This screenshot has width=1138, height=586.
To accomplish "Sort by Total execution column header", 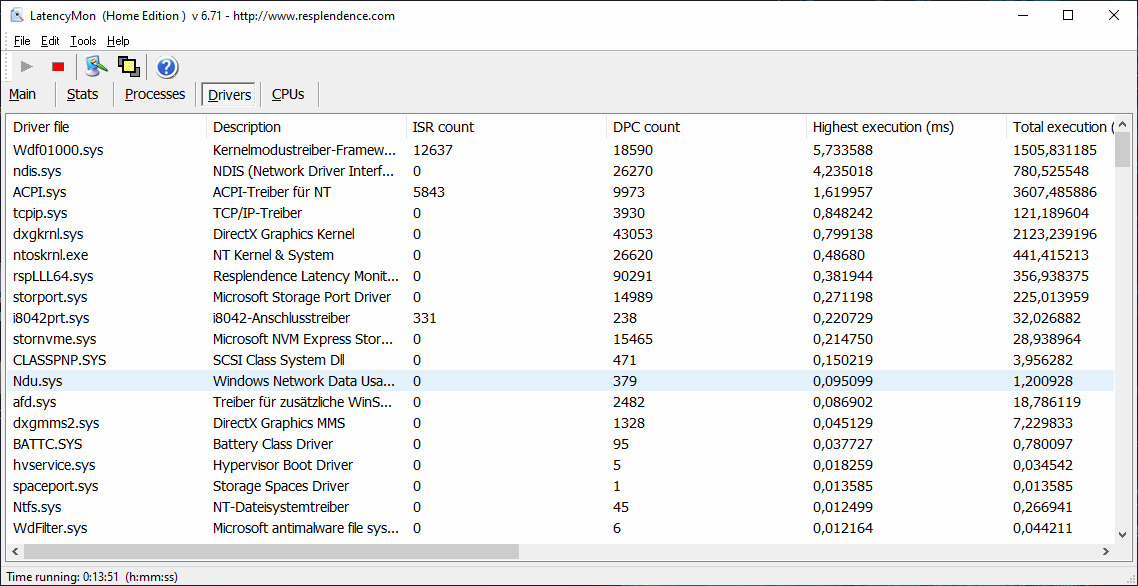I will (1060, 127).
